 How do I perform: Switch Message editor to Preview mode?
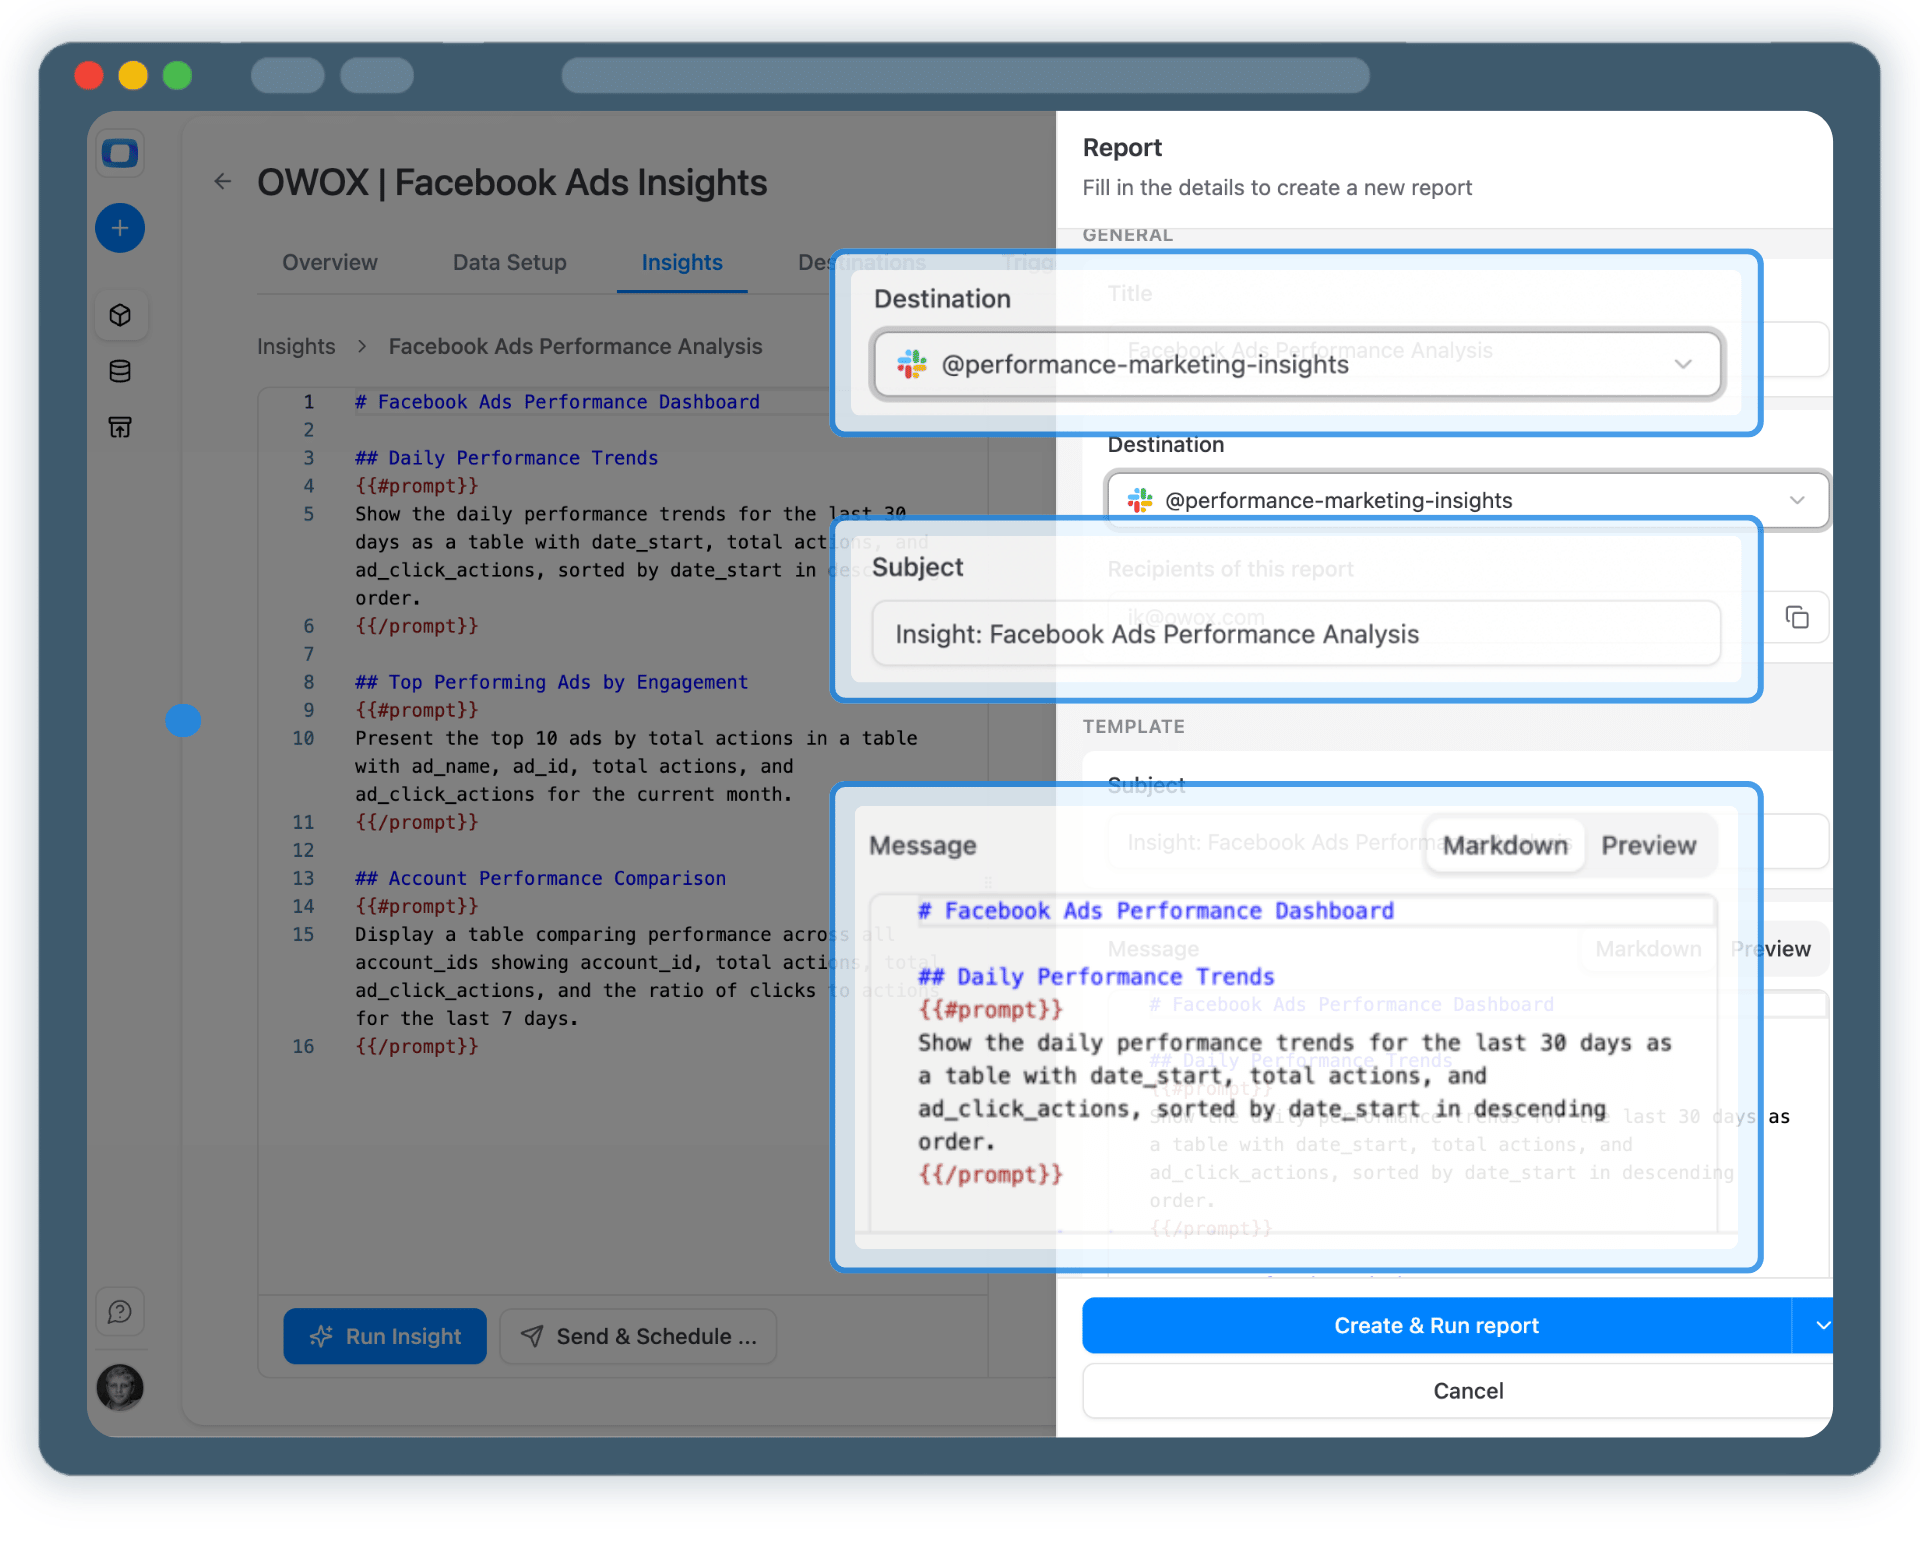[x=1648, y=845]
